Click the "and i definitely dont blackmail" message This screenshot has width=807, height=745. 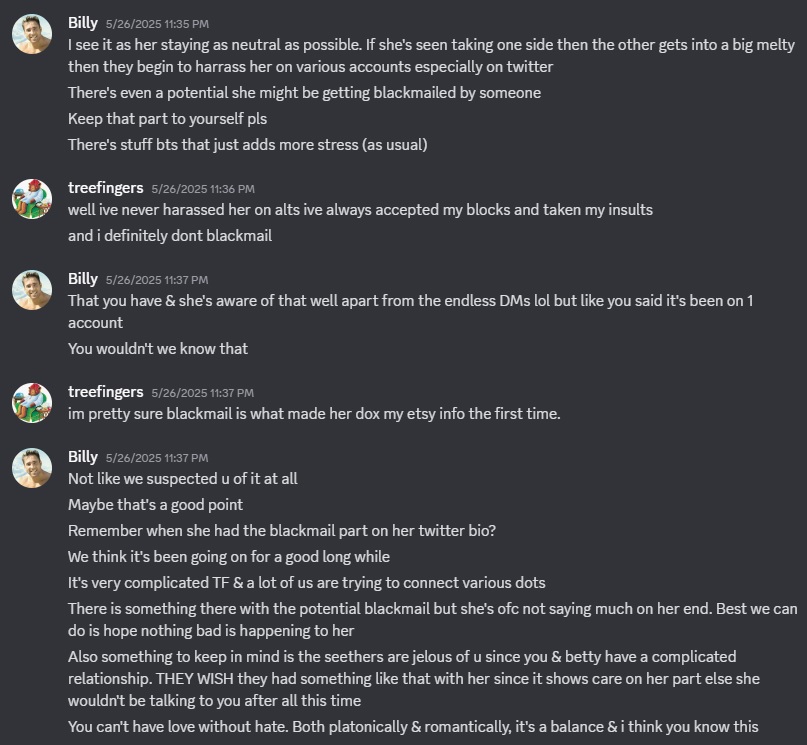pyautogui.click(x=170, y=236)
